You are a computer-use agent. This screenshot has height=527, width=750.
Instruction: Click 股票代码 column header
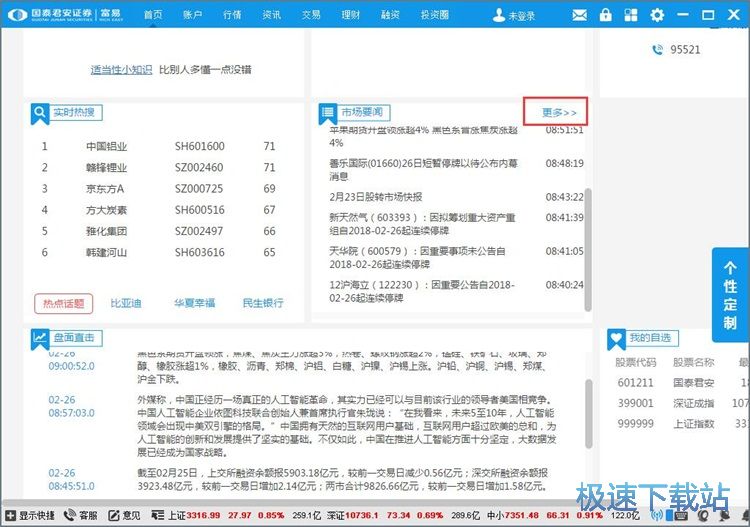(x=636, y=362)
